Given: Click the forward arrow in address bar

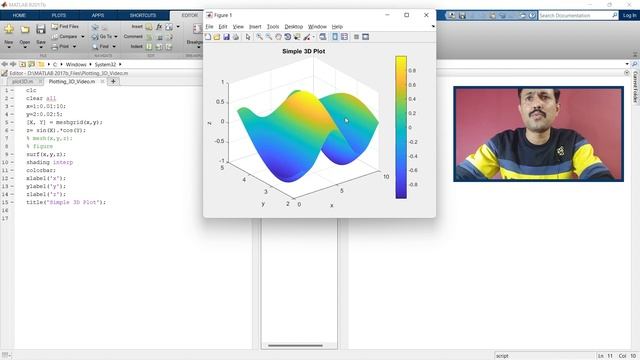Looking at the screenshot, I should [x=13, y=64].
